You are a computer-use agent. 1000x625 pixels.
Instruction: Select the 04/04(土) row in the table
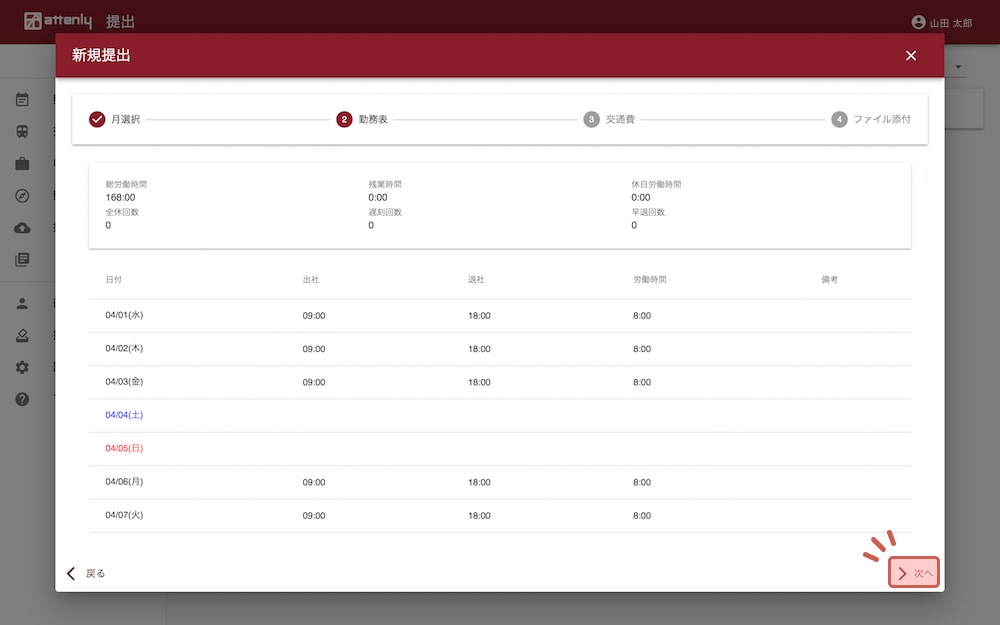pos(124,415)
